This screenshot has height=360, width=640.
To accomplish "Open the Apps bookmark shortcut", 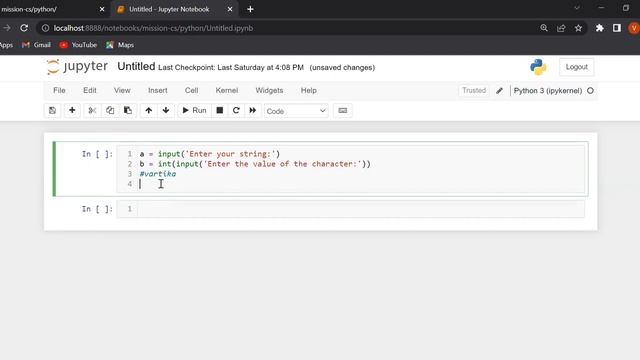I will [6, 45].
